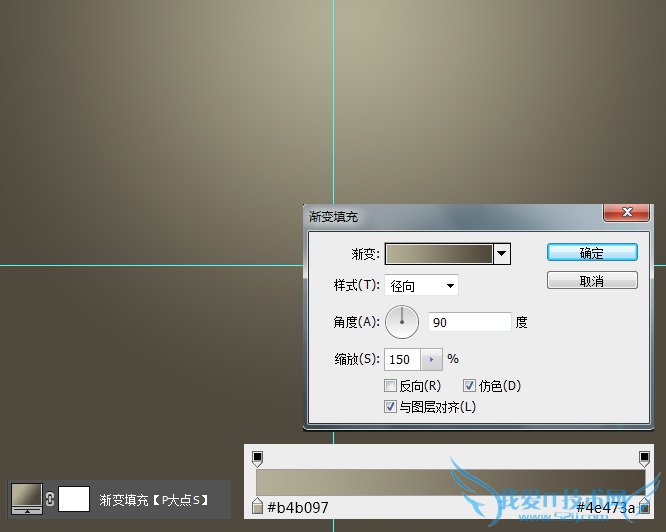
Task: Open the scale slider arrow button
Action: tap(432, 360)
